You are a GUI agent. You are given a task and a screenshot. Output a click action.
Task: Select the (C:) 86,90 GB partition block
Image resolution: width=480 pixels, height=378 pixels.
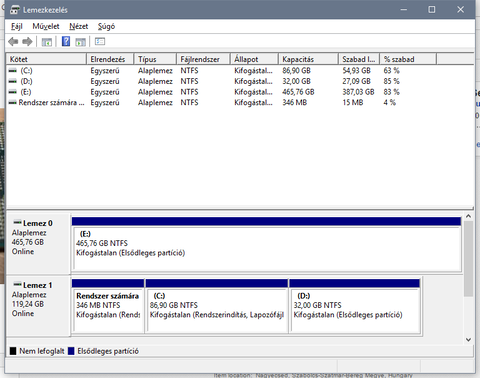coord(217,306)
